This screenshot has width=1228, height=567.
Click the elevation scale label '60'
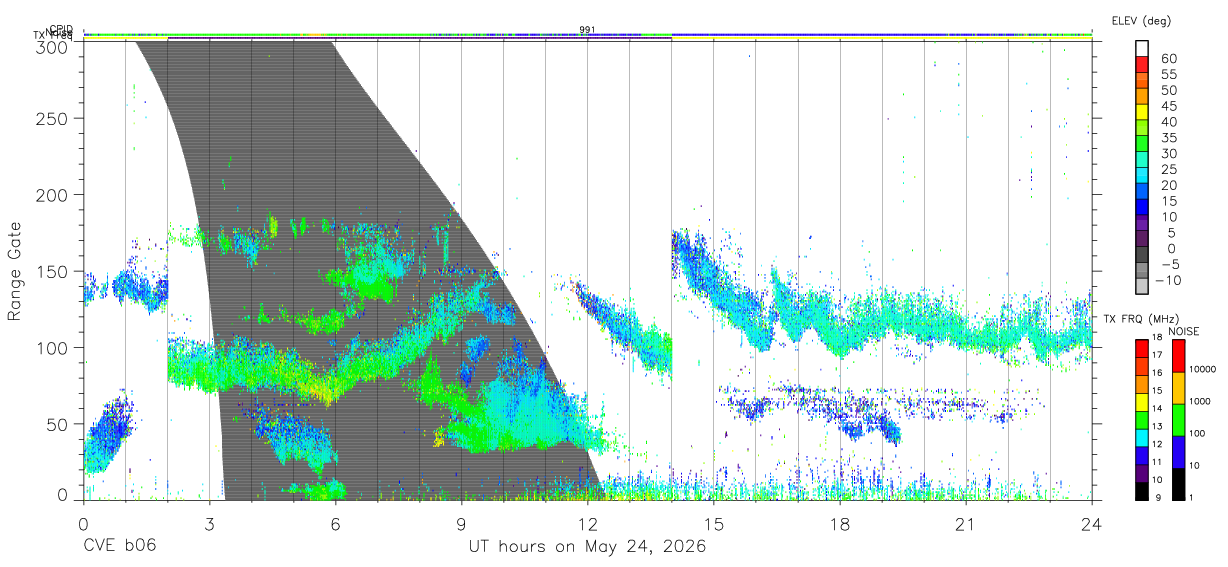[1168, 59]
